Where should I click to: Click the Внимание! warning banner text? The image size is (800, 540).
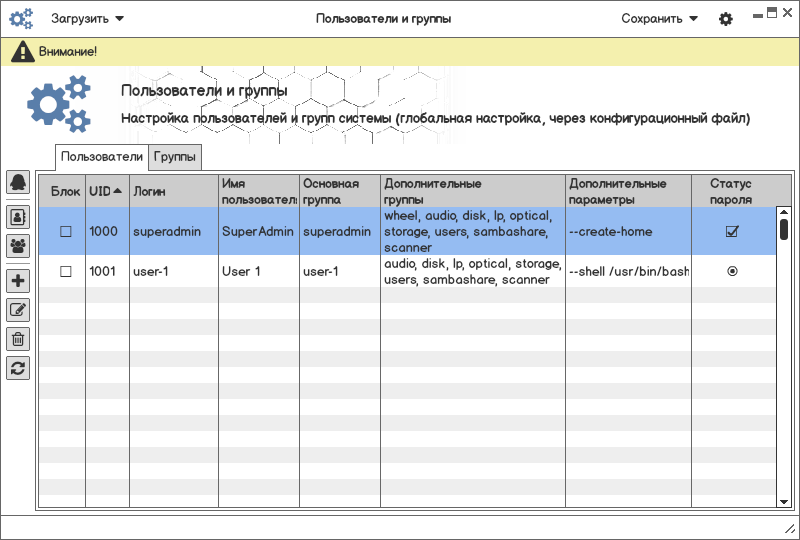[x=68, y=52]
